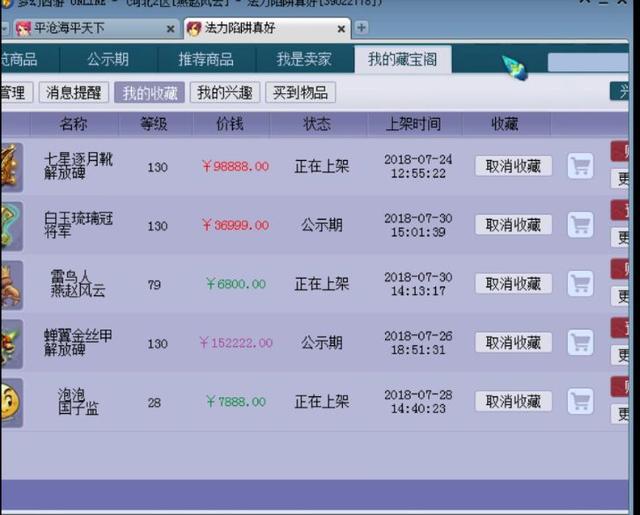Click shopping cart icon for 七星逐月靴
This screenshot has height=515, width=640.
[580, 166]
